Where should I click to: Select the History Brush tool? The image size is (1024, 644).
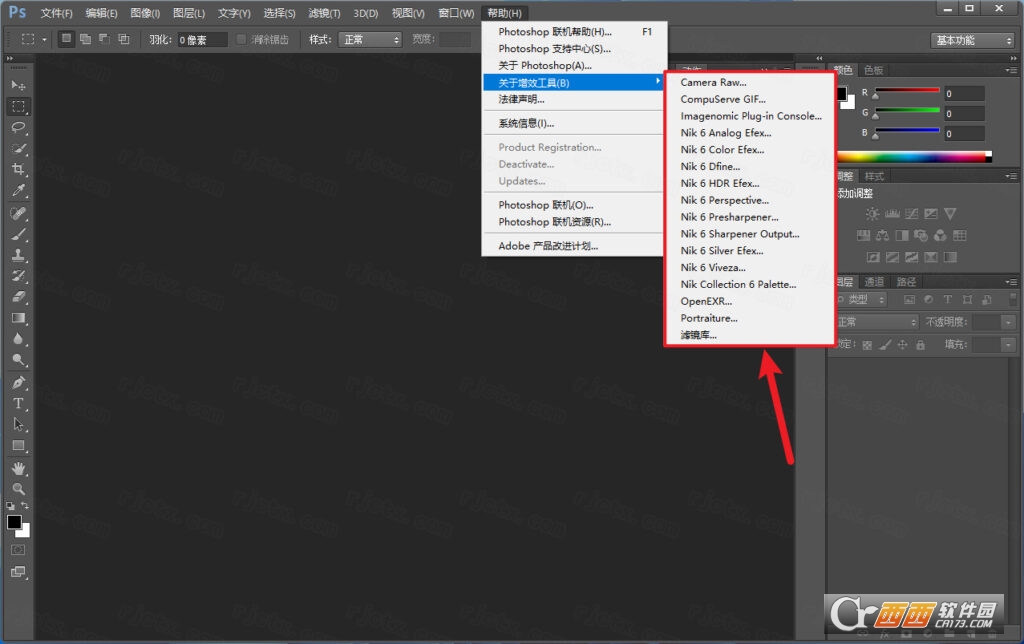pyautogui.click(x=18, y=276)
